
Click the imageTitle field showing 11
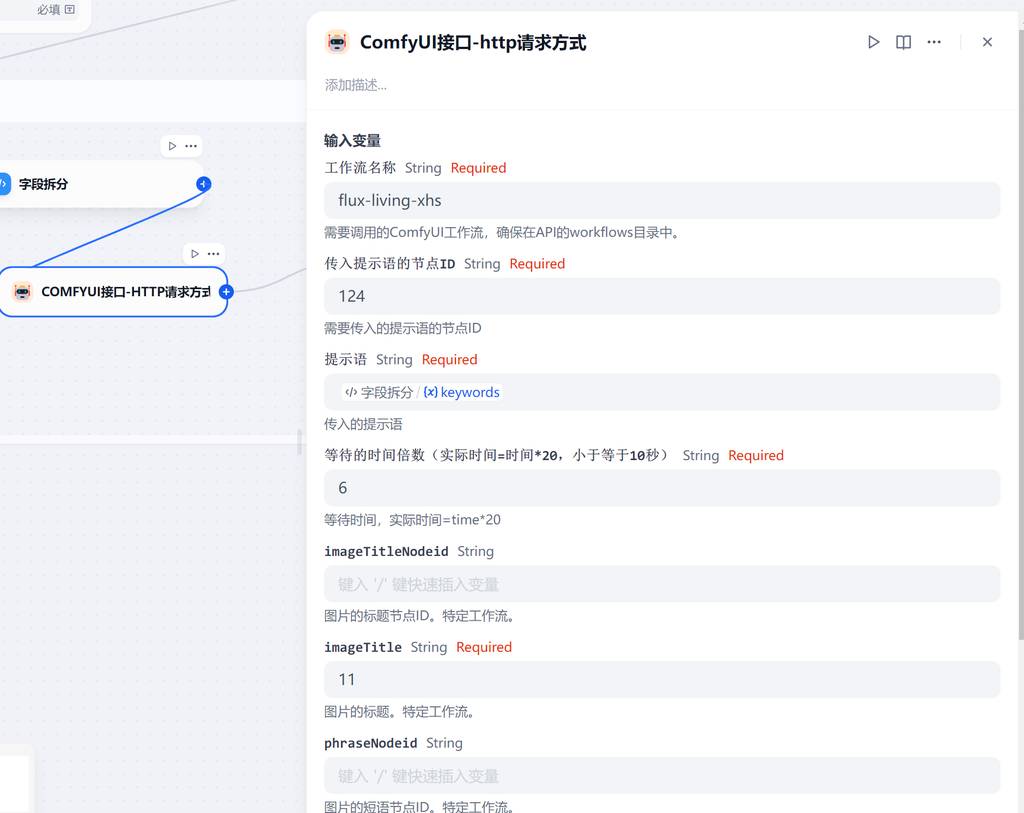(x=662, y=679)
